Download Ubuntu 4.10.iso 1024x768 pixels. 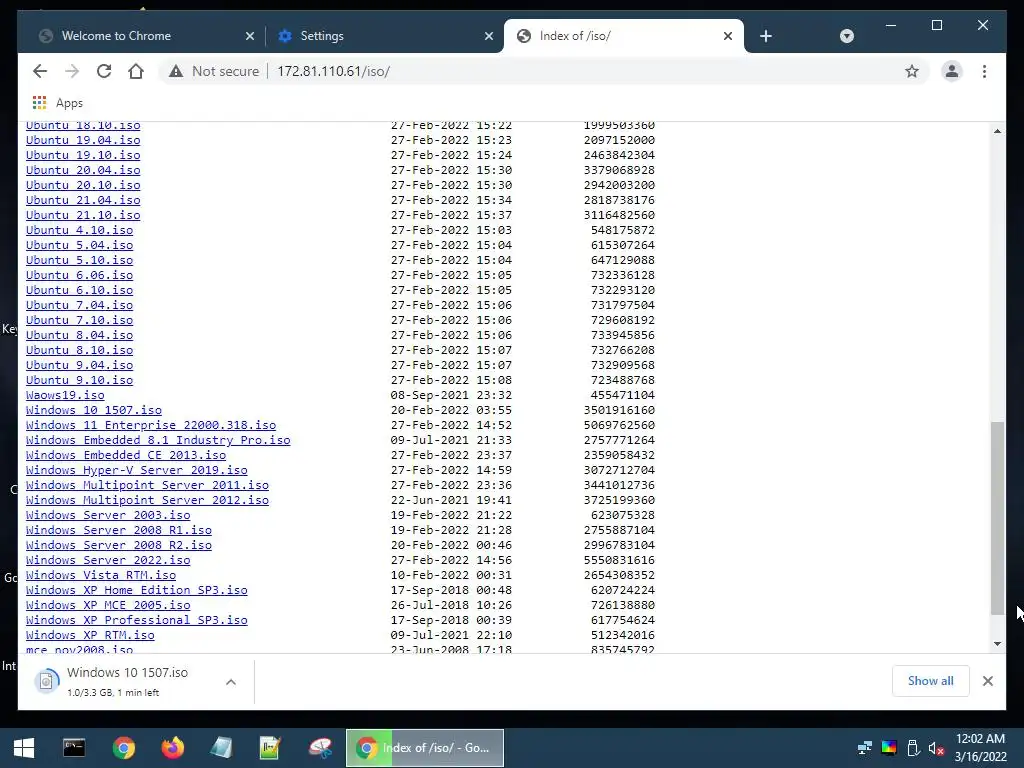[79, 230]
